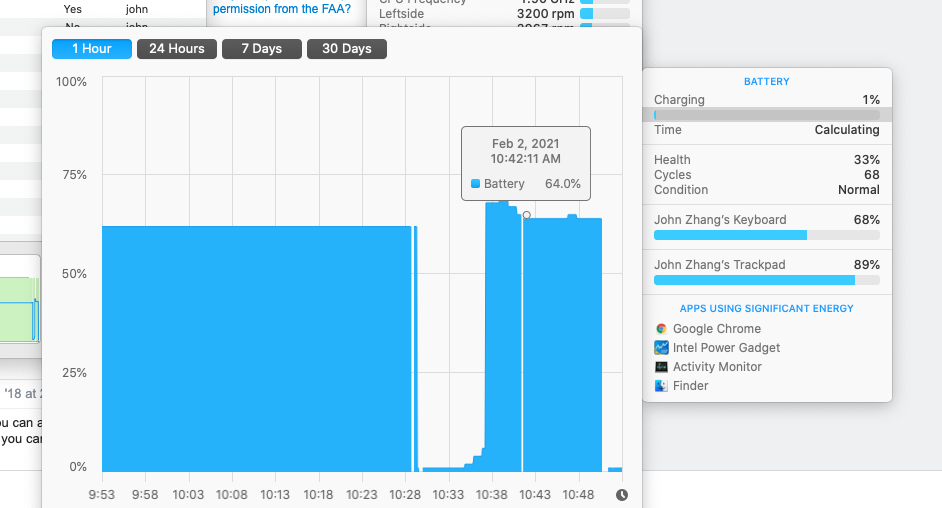942x508 pixels.
Task: Click the Calculating time value
Action: pos(847,130)
